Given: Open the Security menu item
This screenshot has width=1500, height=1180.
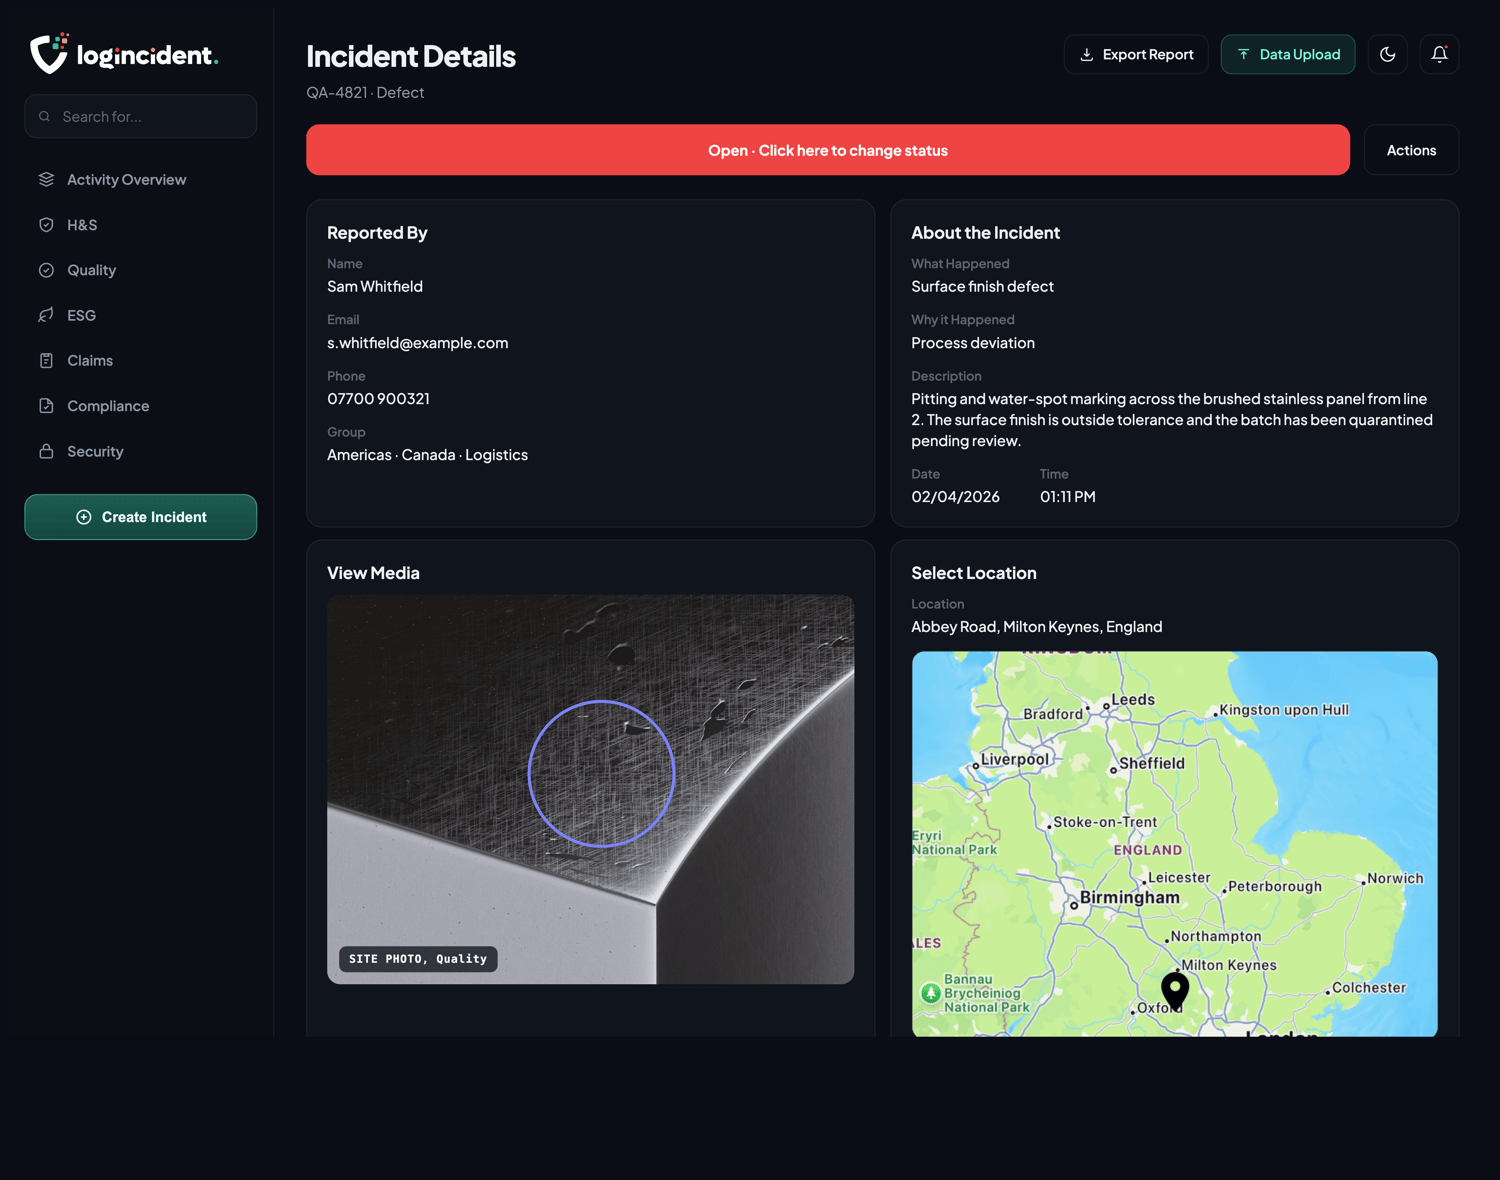Looking at the screenshot, I should [141, 451].
